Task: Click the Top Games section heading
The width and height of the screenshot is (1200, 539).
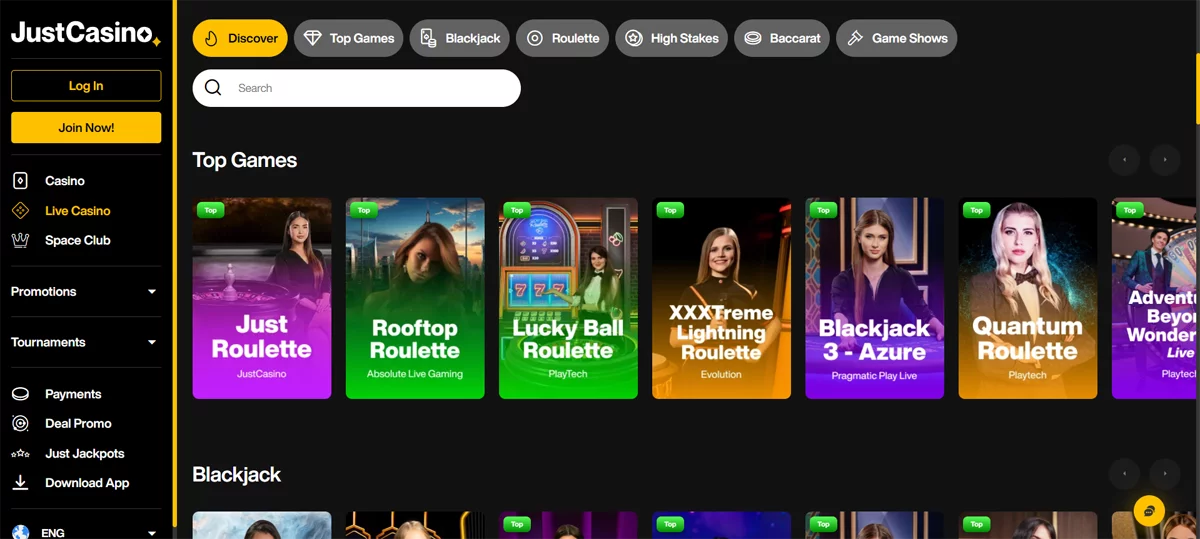Action: (245, 160)
